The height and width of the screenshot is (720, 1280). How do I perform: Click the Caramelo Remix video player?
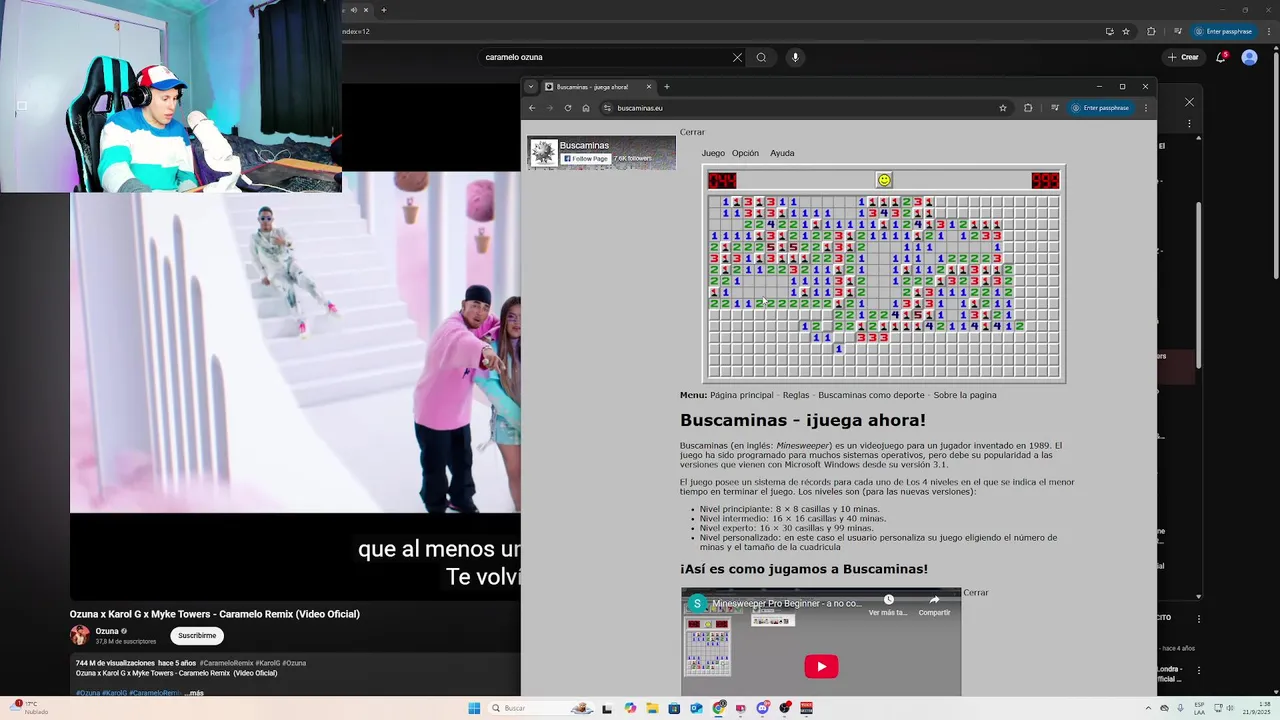pos(295,342)
